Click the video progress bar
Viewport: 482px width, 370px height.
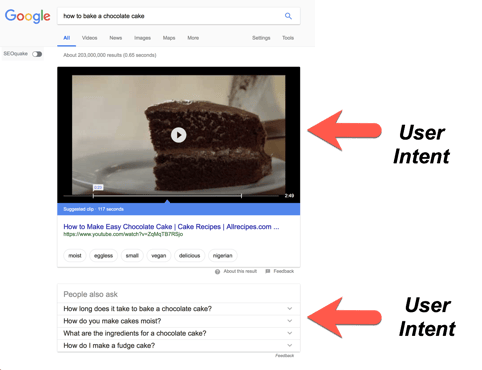pyautogui.click(x=171, y=196)
